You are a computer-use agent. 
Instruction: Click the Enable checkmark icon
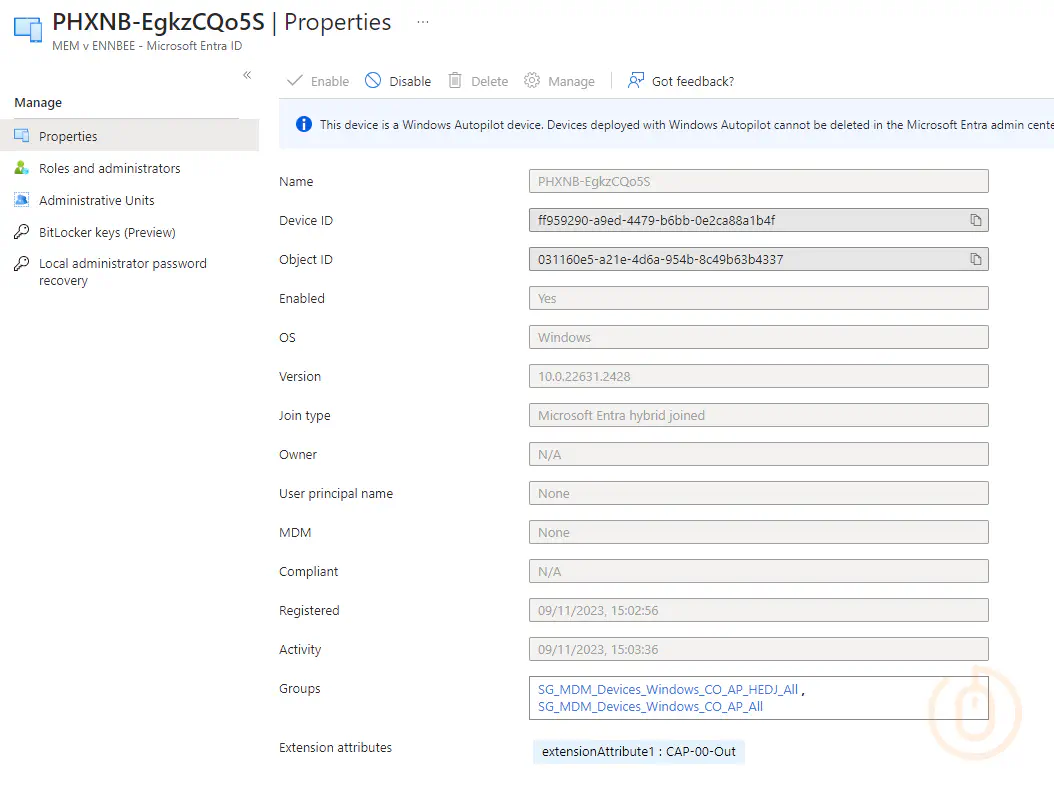[x=294, y=81]
